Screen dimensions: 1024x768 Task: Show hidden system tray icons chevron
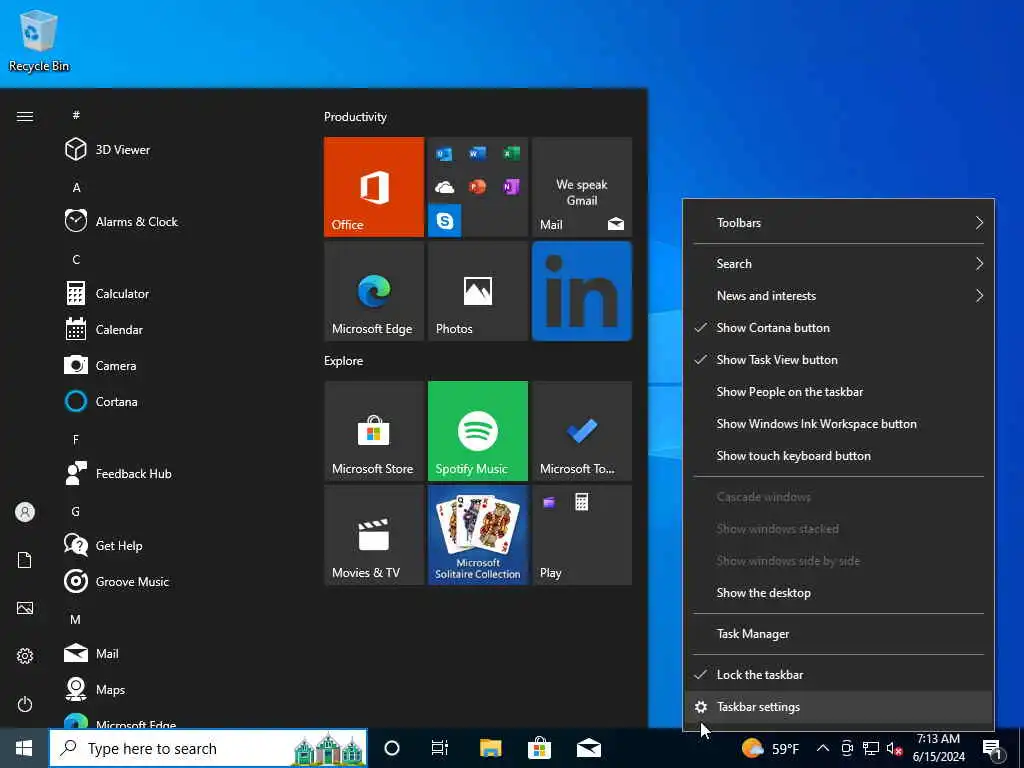coord(823,748)
